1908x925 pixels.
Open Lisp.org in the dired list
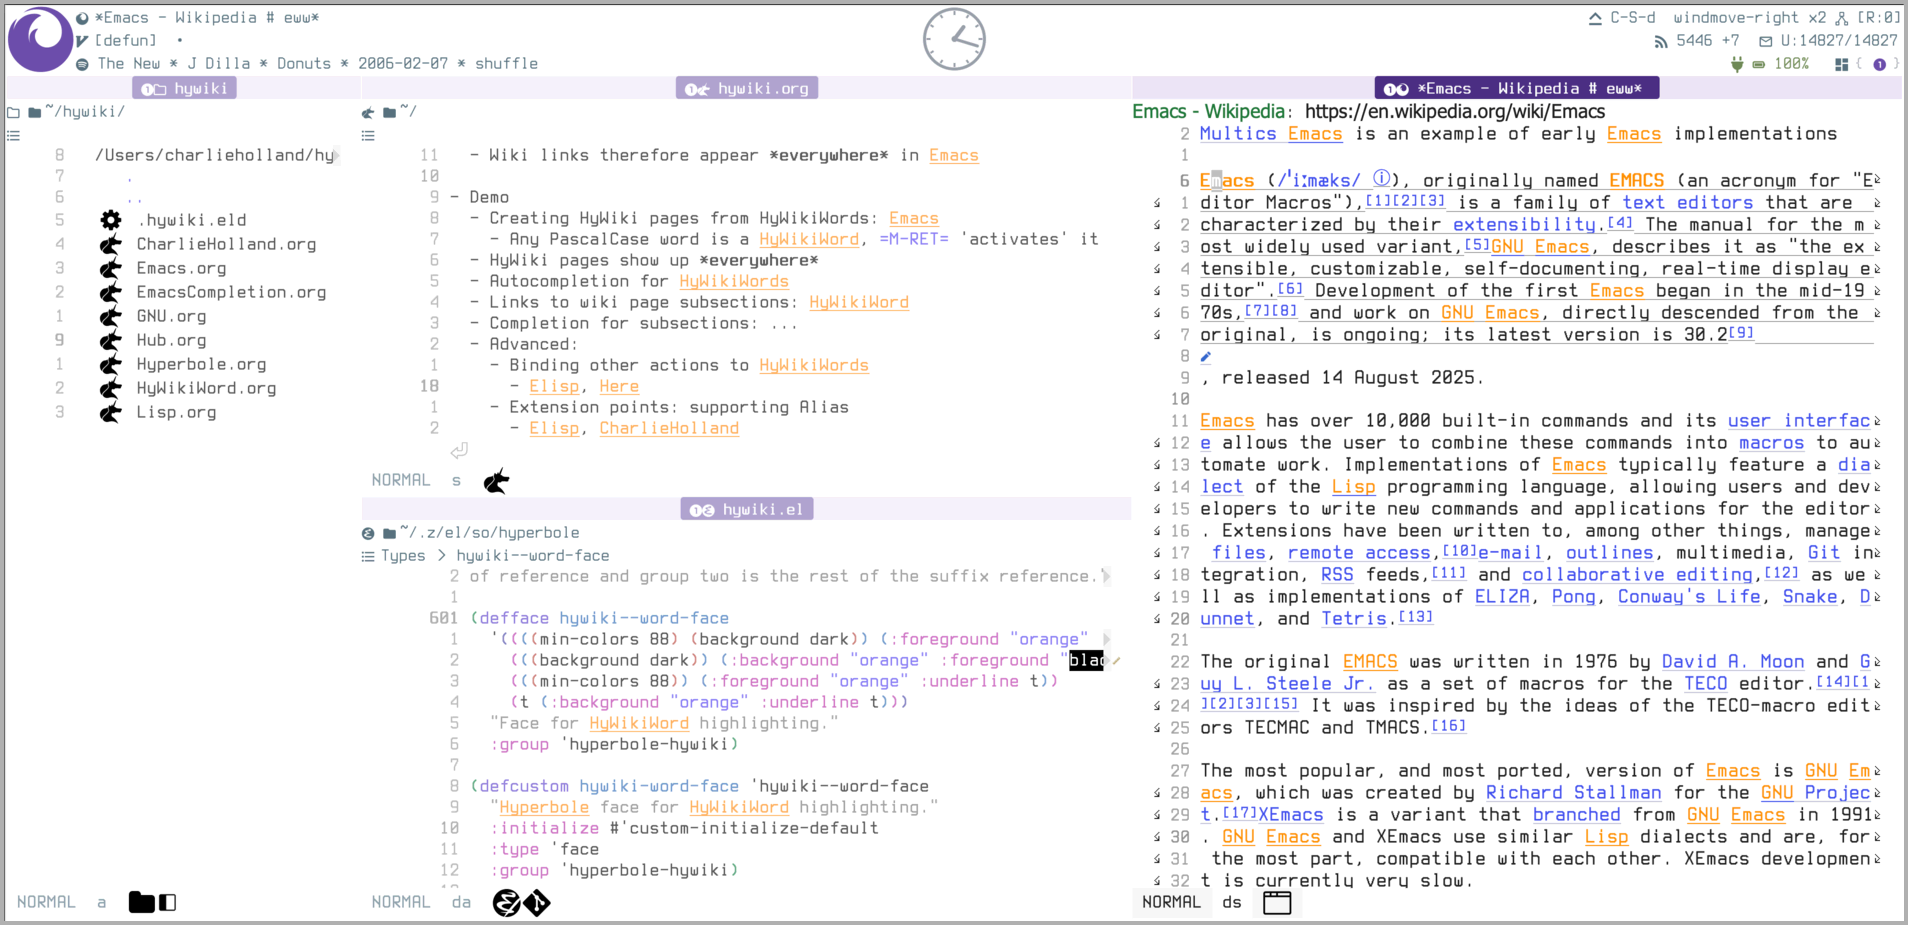pos(176,412)
